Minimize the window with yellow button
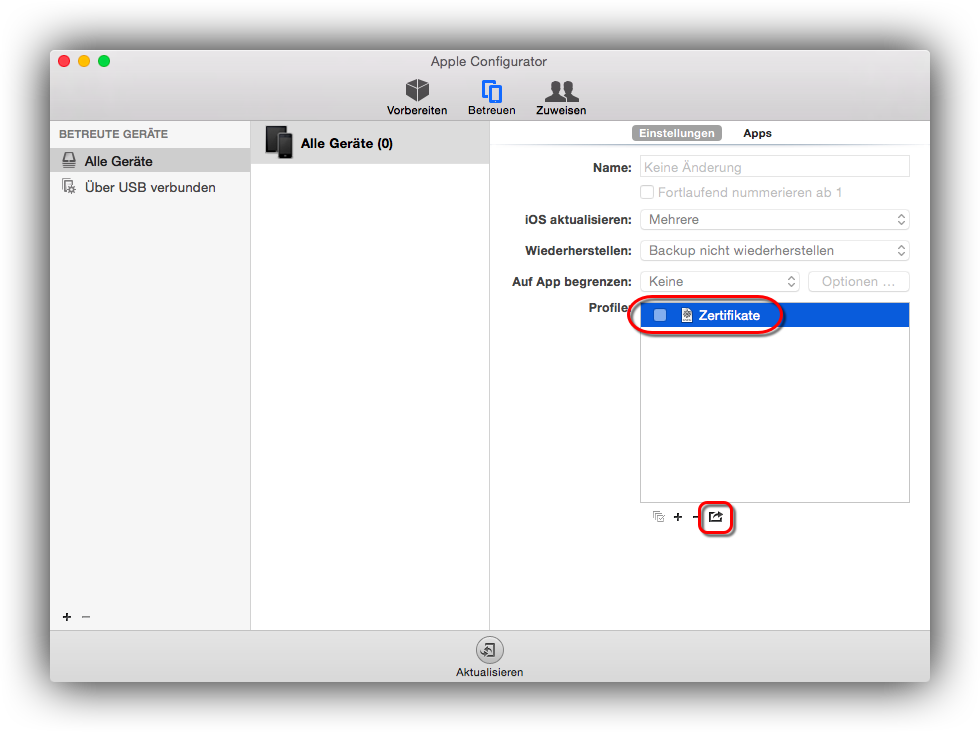 click(84, 61)
